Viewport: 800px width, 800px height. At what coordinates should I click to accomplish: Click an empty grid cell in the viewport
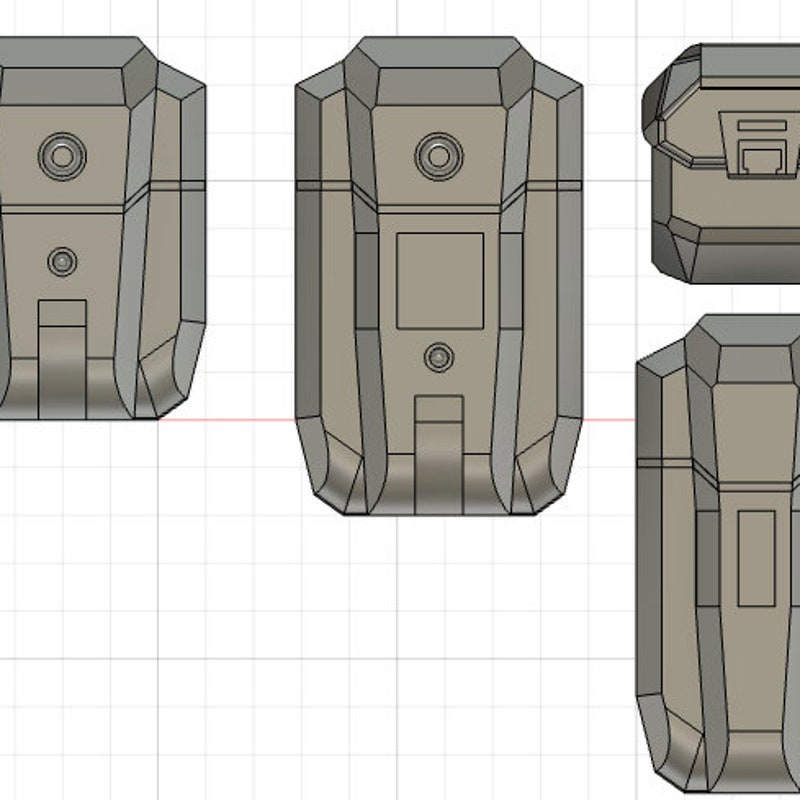pyautogui.click(x=250, y=650)
